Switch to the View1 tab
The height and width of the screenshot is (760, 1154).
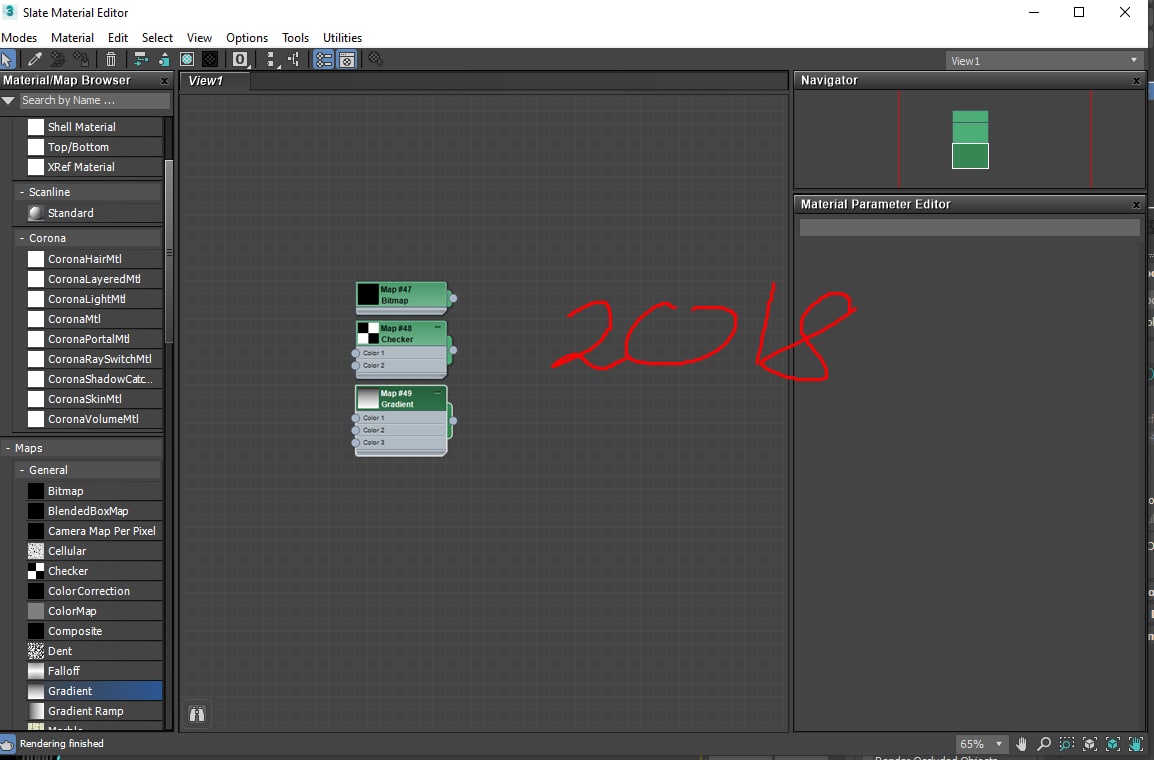pos(214,81)
